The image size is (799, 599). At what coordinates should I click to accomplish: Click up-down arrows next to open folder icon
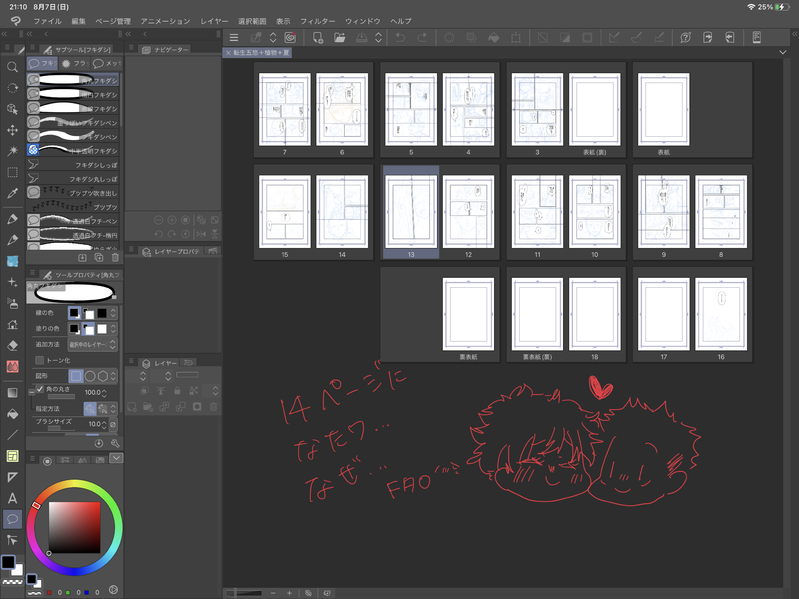[379, 38]
